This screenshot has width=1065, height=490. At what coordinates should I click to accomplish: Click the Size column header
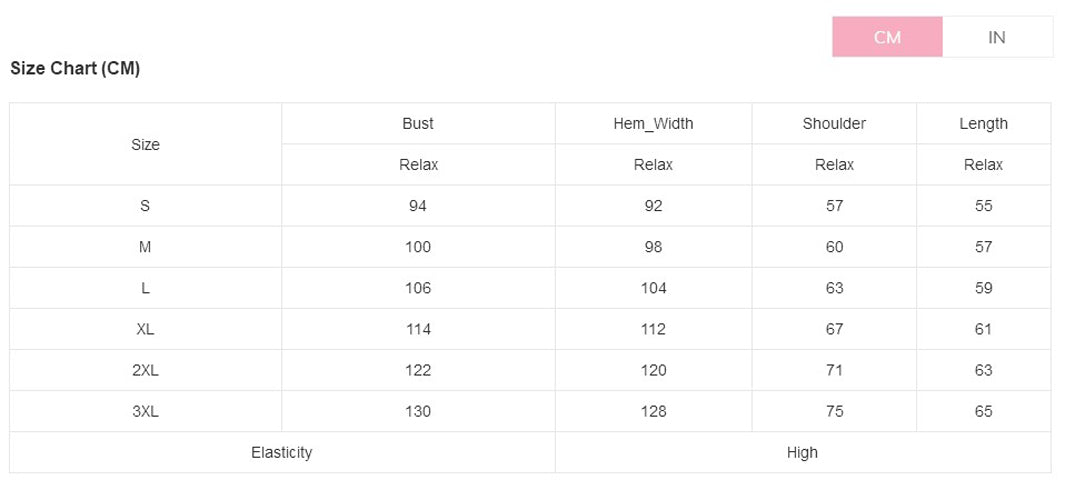pos(145,144)
